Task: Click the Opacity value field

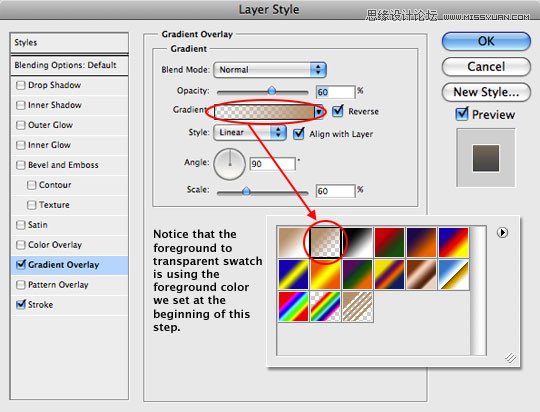Action: pyautogui.click(x=335, y=92)
